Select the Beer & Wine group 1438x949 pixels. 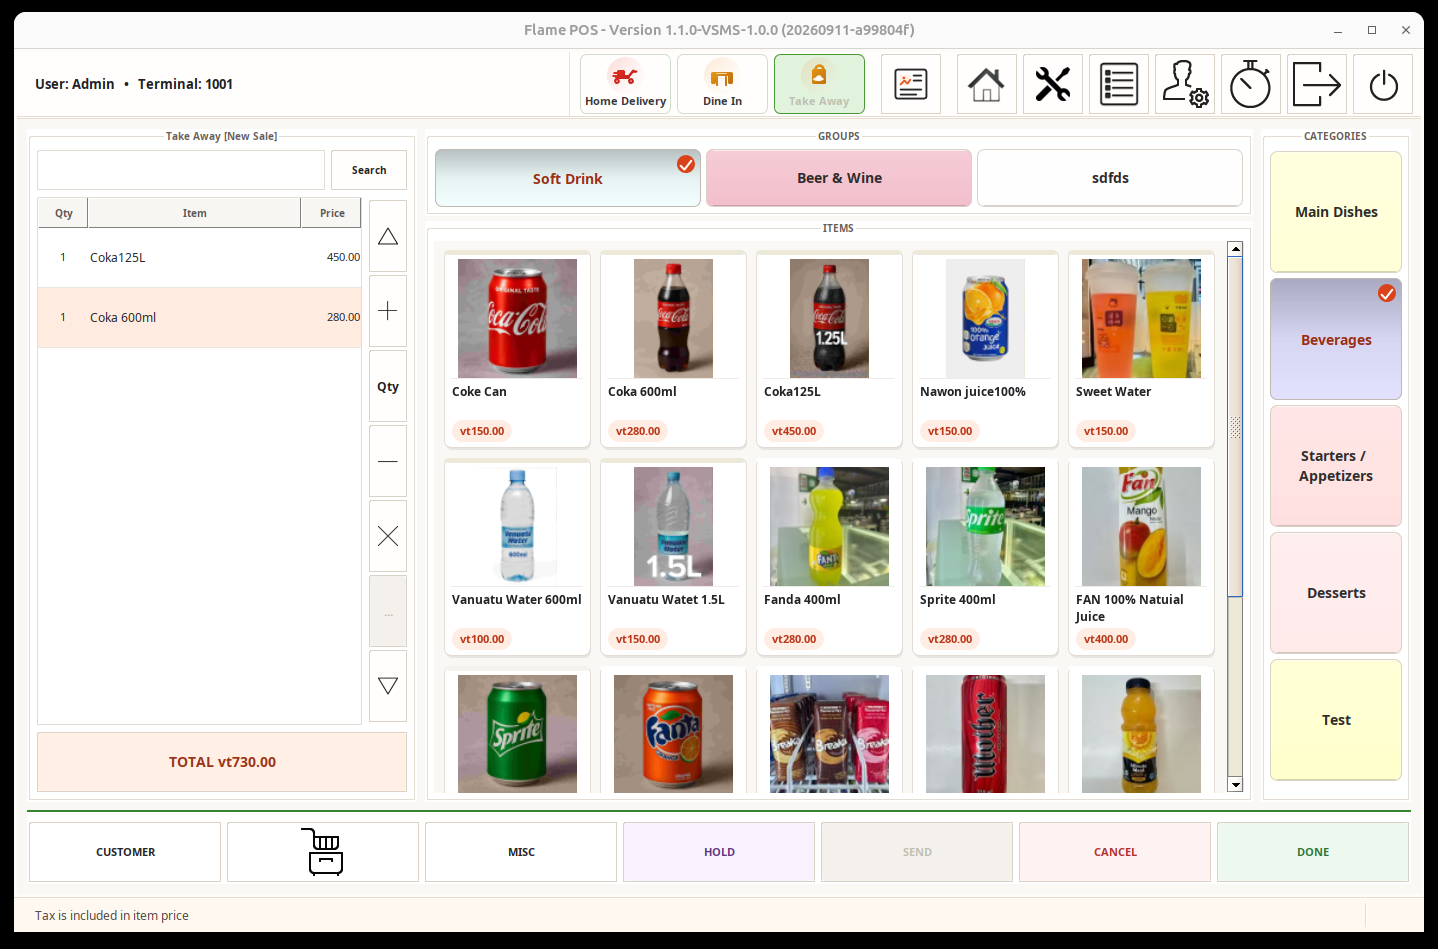point(839,178)
